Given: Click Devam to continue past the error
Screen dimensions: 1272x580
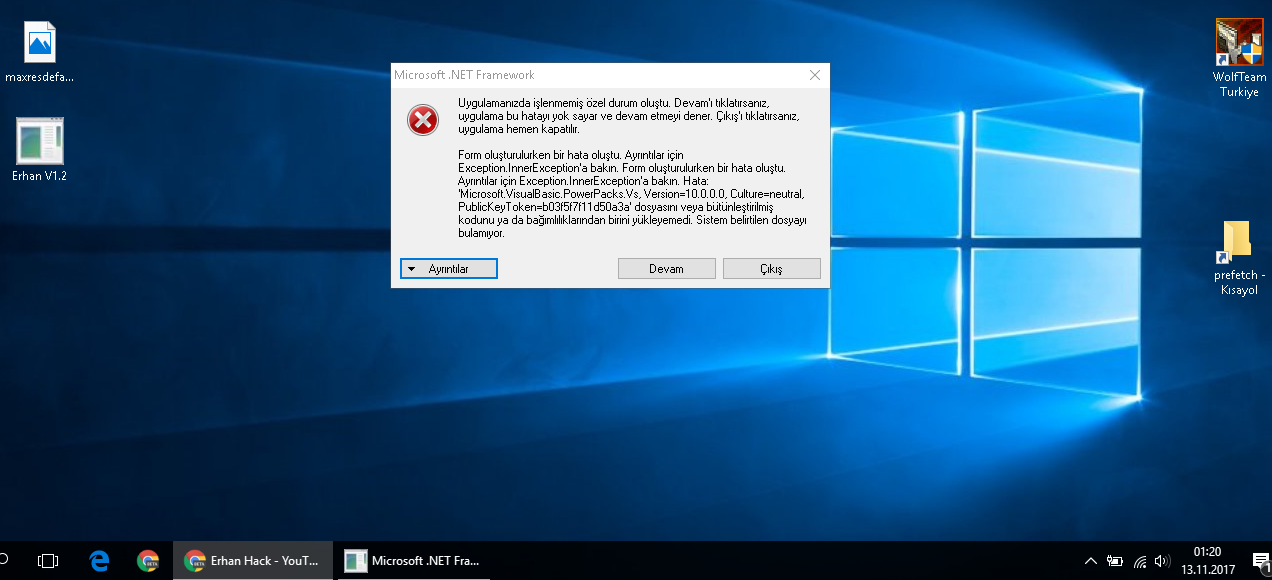Looking at the screenshot, I should click(666, 269).
